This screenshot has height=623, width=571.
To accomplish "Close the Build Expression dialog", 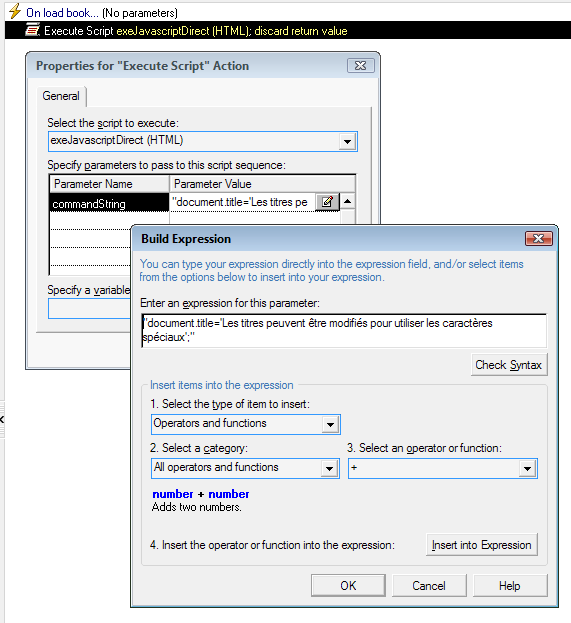I will tap(538, 238).
